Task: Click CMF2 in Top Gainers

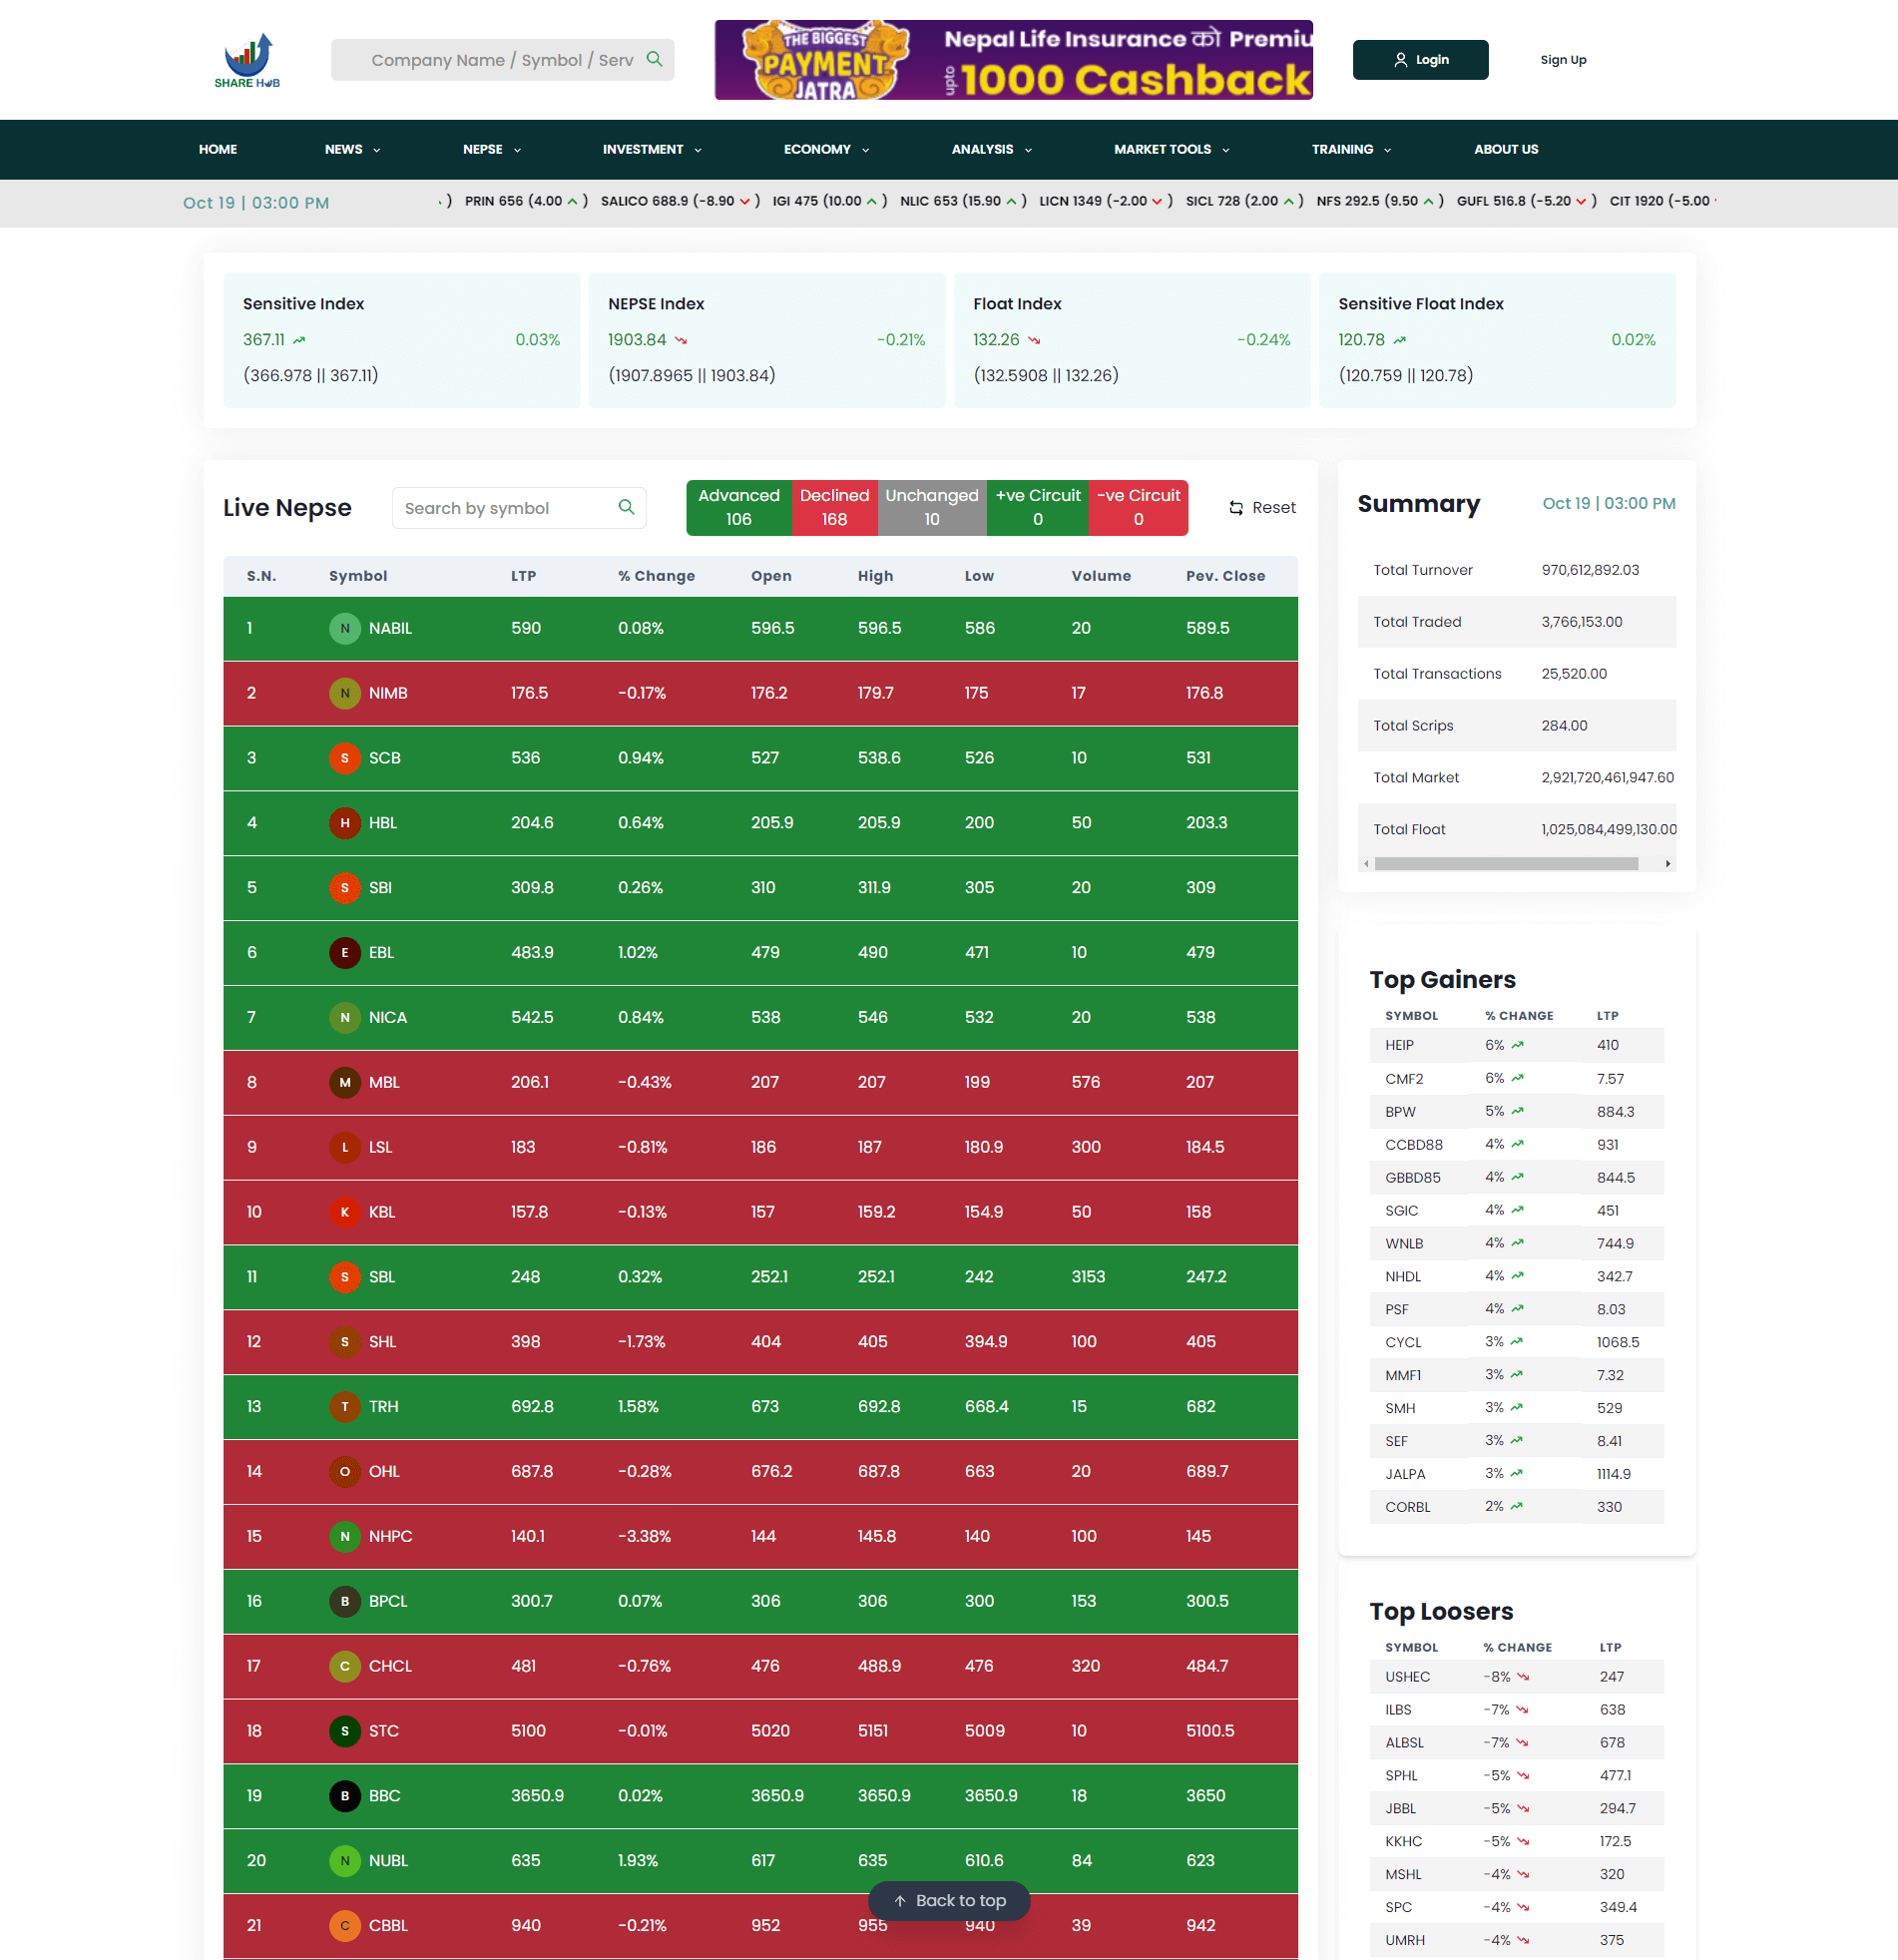Action: pos(1404,1079)
